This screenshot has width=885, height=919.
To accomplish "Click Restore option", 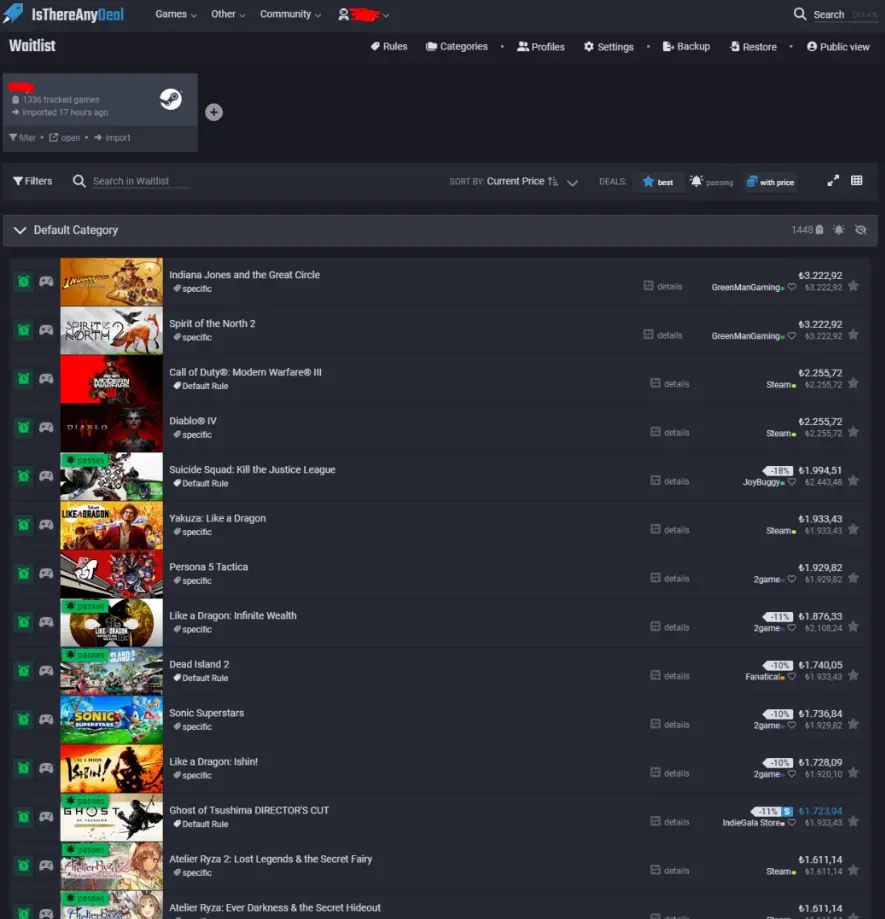I will click(753, 46).
